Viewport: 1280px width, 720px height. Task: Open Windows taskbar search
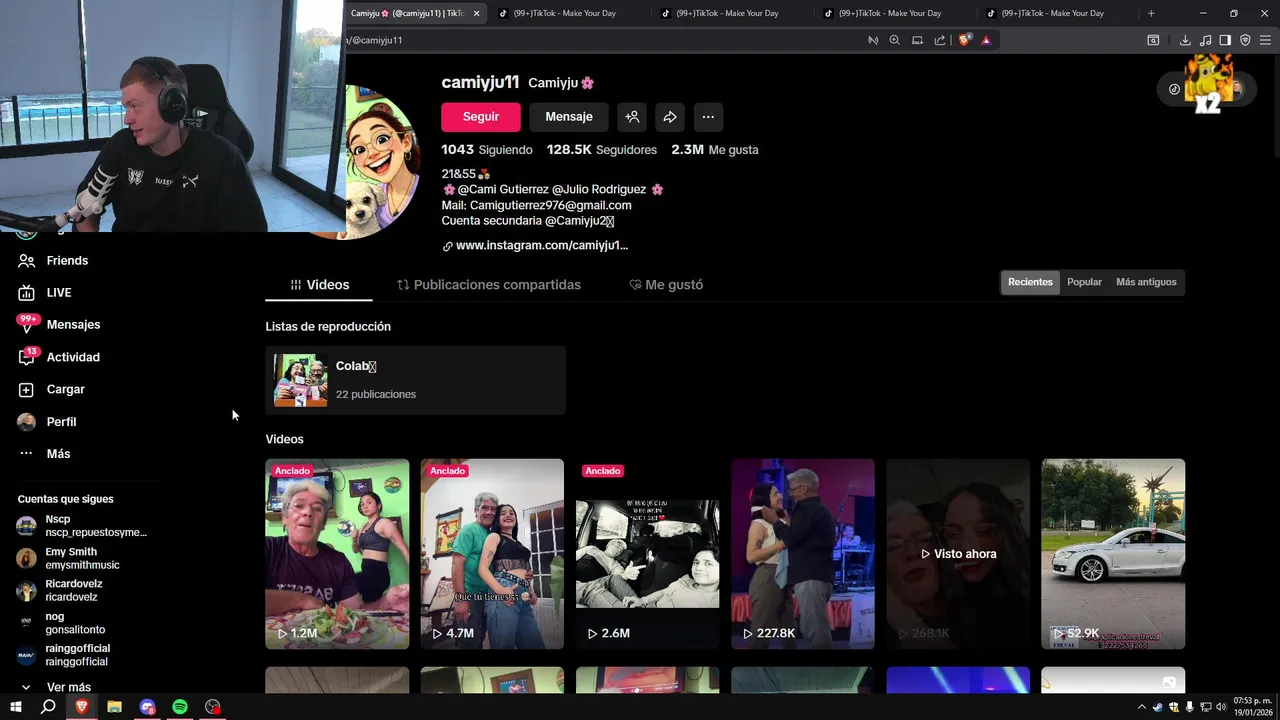(x=48, y=707)
